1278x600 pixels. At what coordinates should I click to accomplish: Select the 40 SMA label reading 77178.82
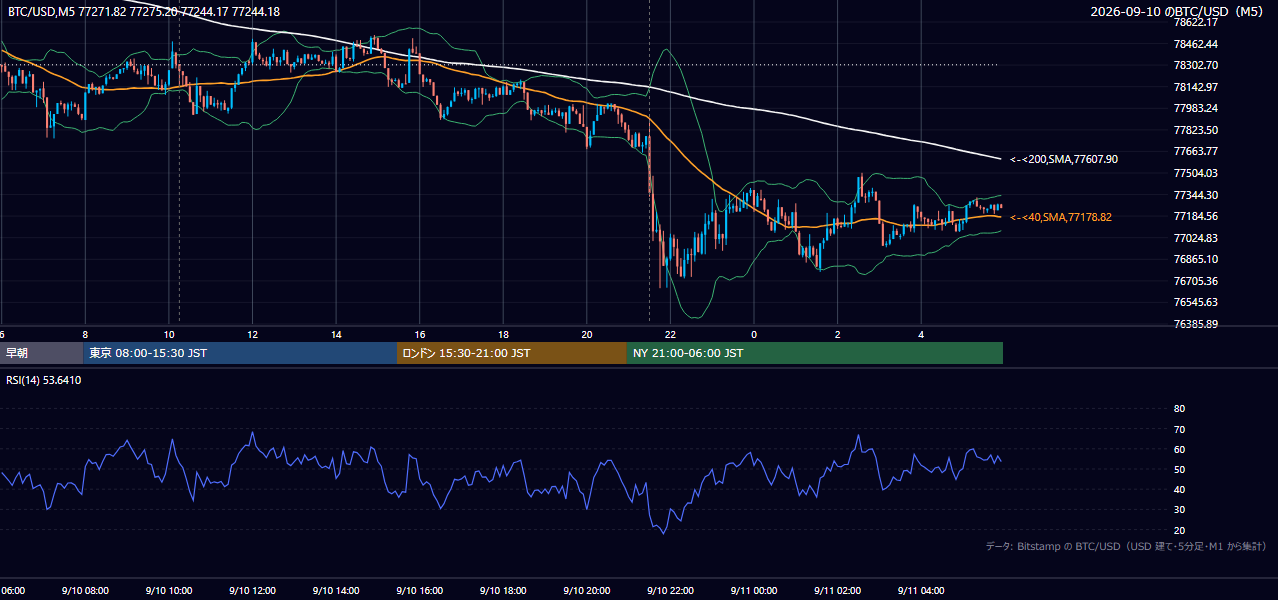[x=1060, y=217]
